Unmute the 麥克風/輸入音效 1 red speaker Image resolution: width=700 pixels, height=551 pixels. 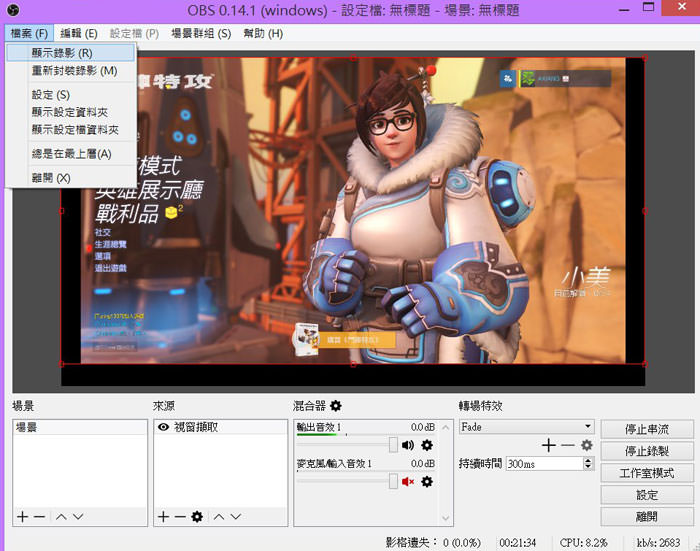click(x=408, y=482)
